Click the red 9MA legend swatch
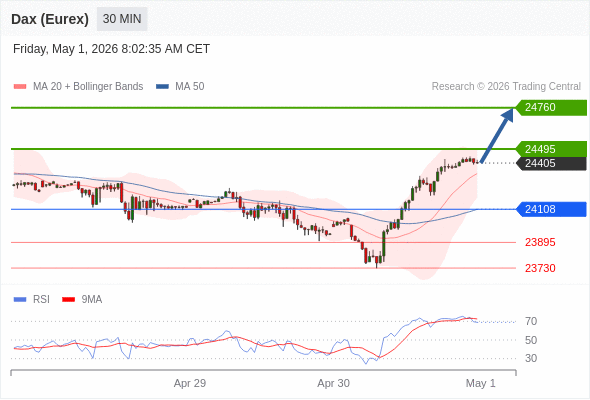This screenshot has height=400, width=590. pyautogui.click(x=68, y=300)
